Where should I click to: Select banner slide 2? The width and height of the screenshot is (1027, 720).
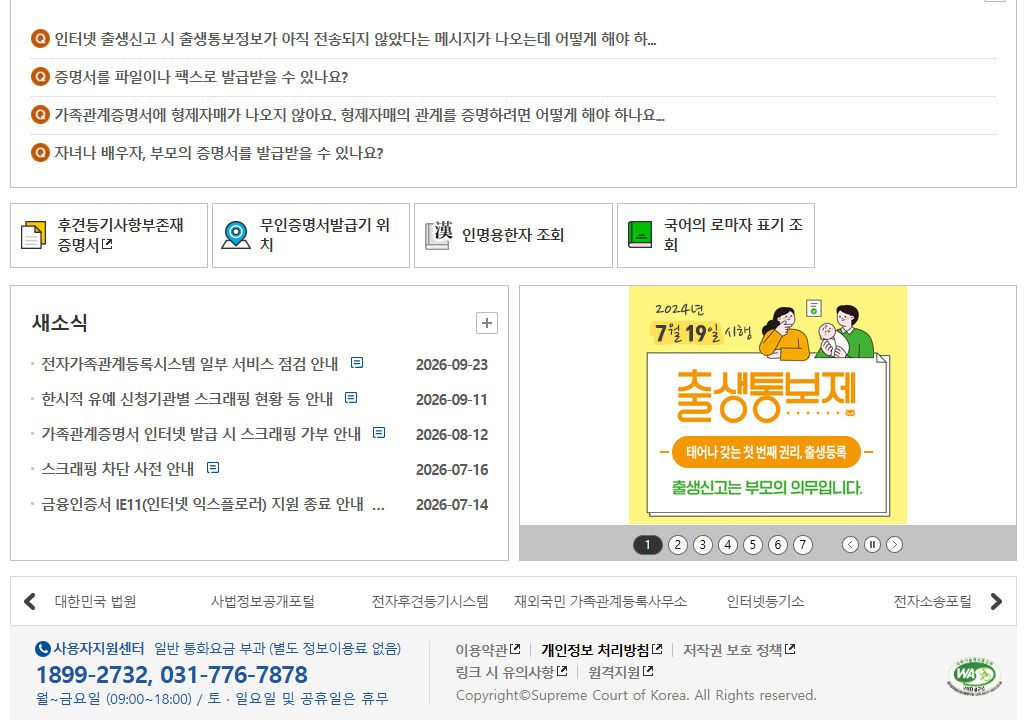coord(678,545)
